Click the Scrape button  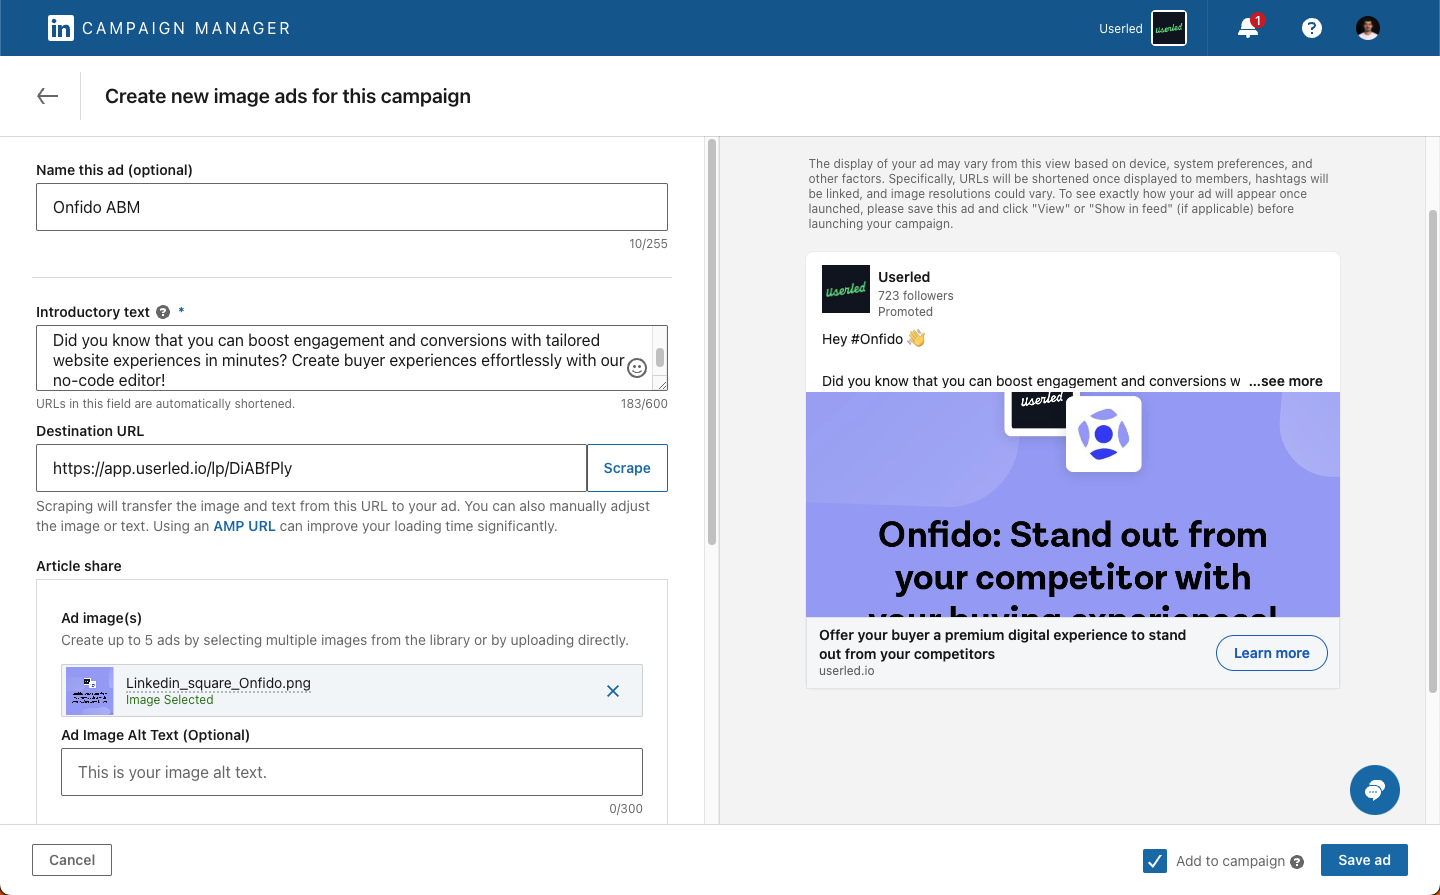click(x=627, y=468)
